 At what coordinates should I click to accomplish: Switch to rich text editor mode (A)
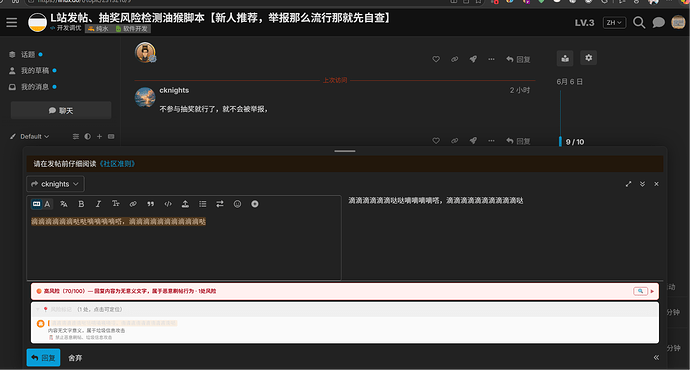tap(47, 204)
